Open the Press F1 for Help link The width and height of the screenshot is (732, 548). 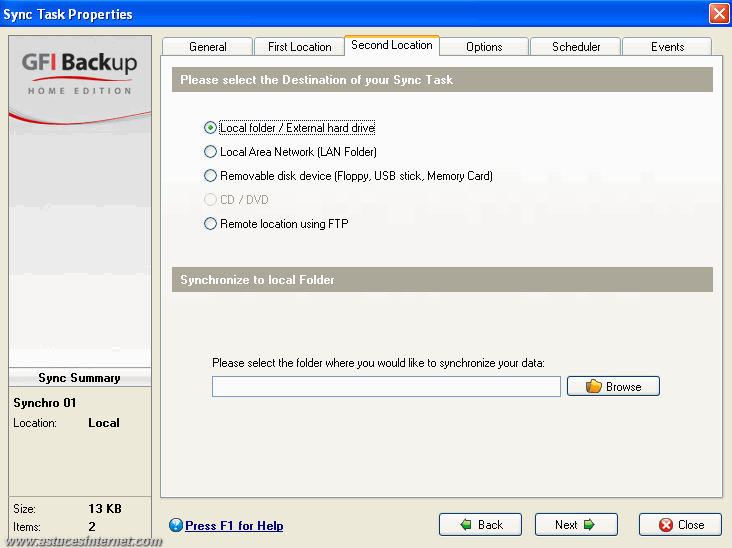click(x=234, y=526)
